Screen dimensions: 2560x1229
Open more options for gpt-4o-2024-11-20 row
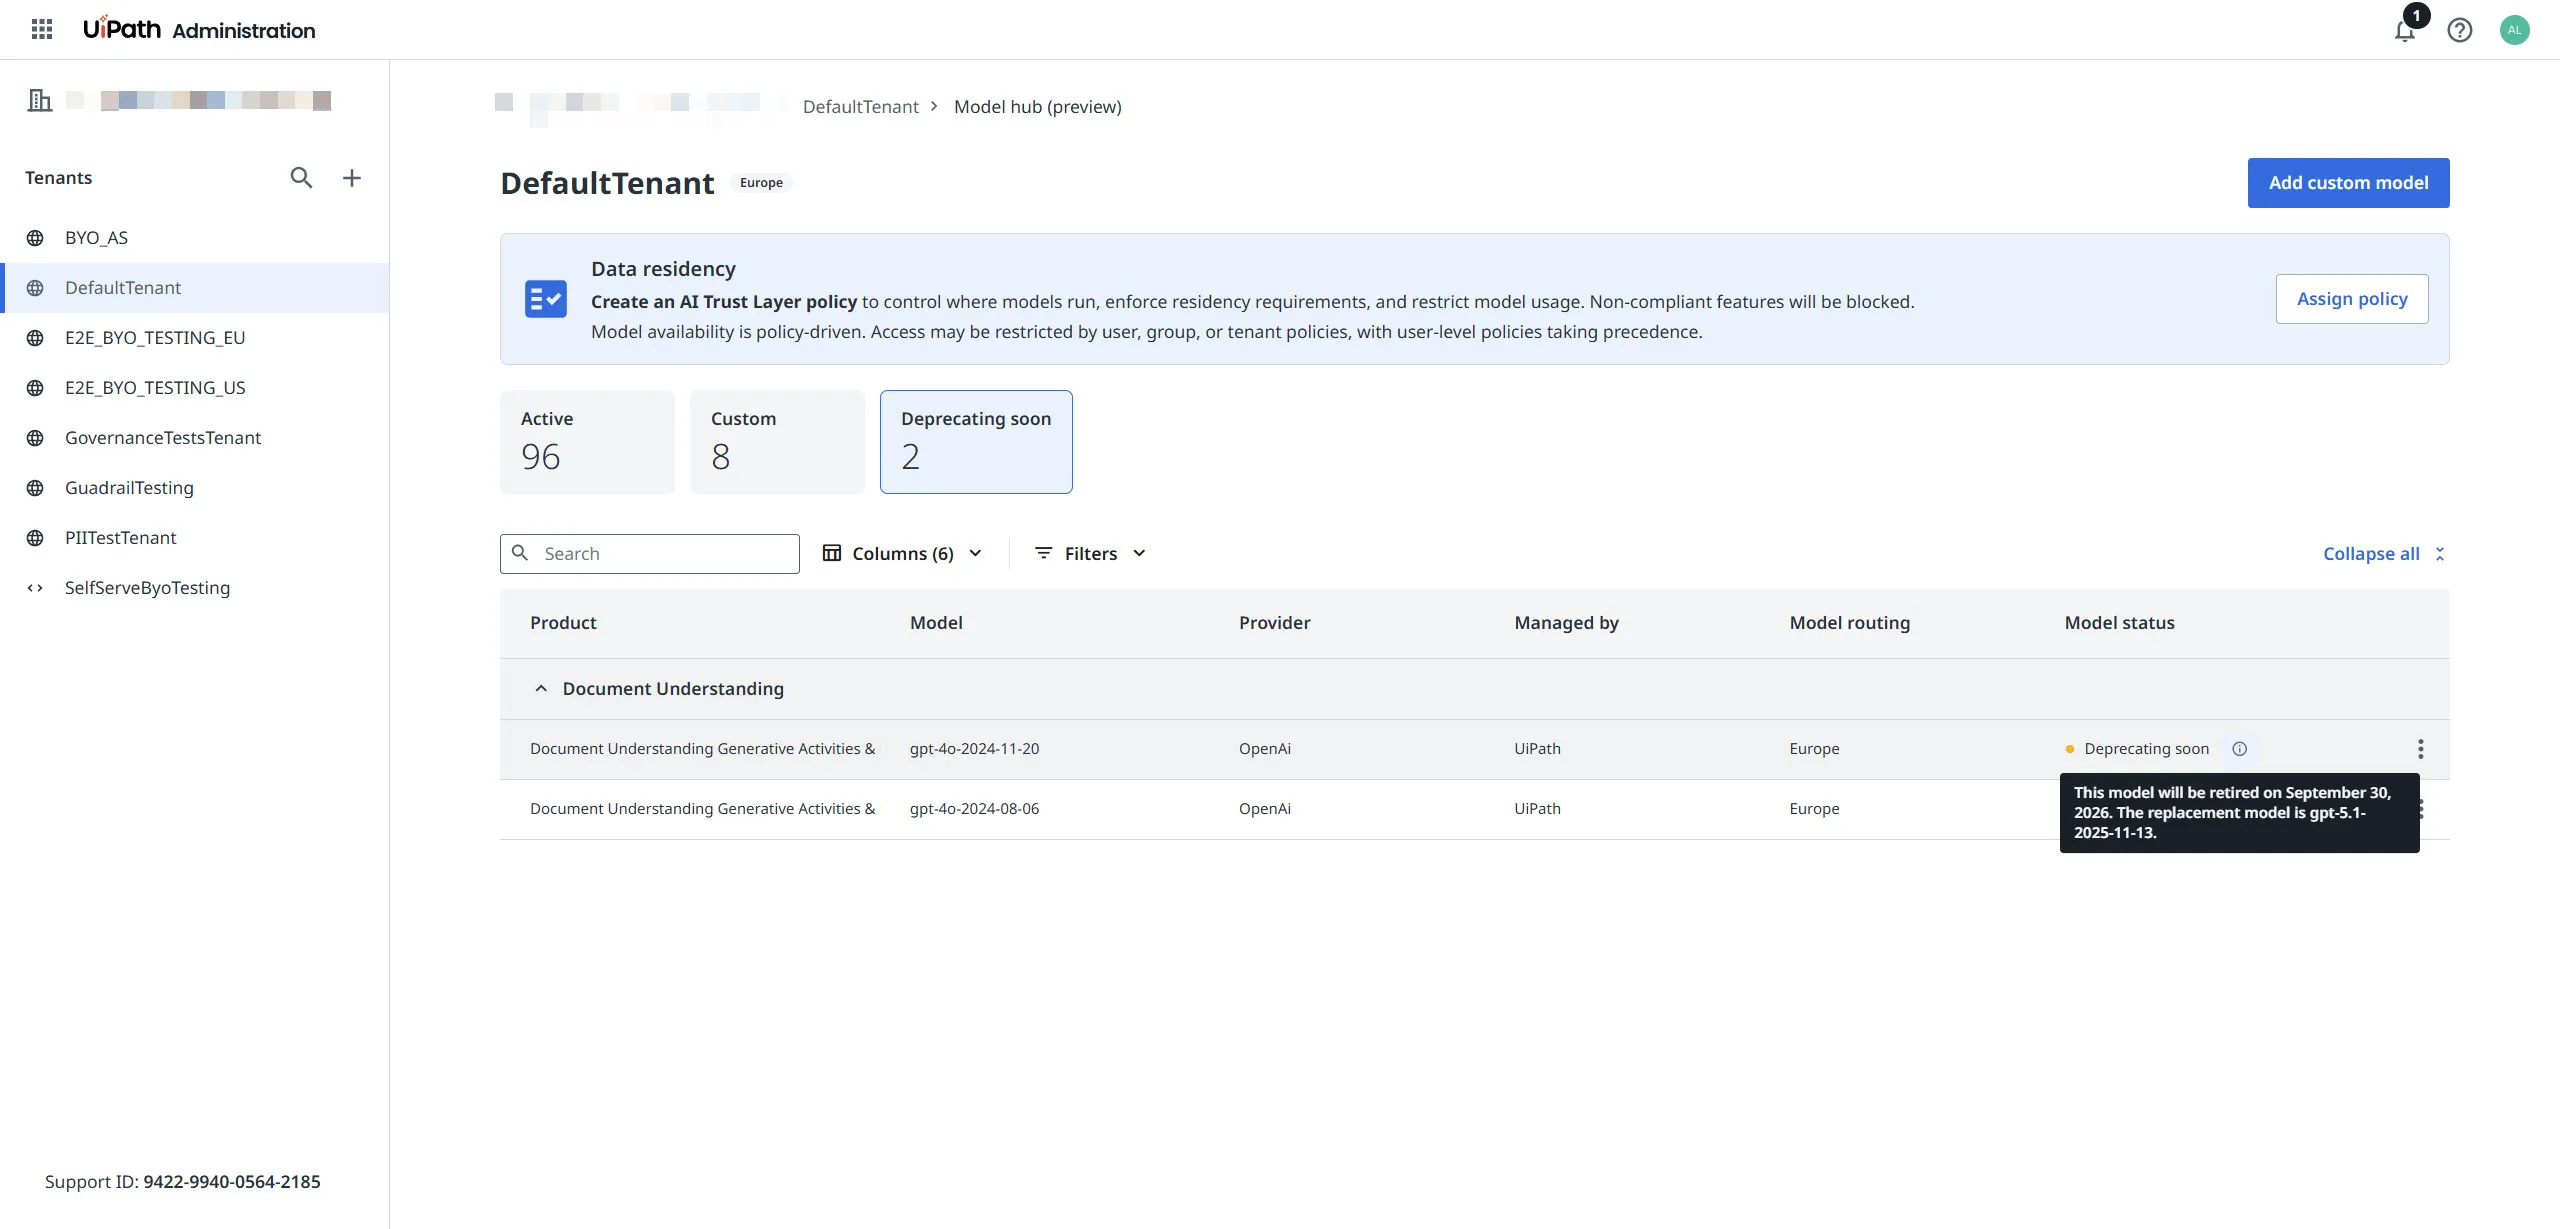coord(2421,749)
